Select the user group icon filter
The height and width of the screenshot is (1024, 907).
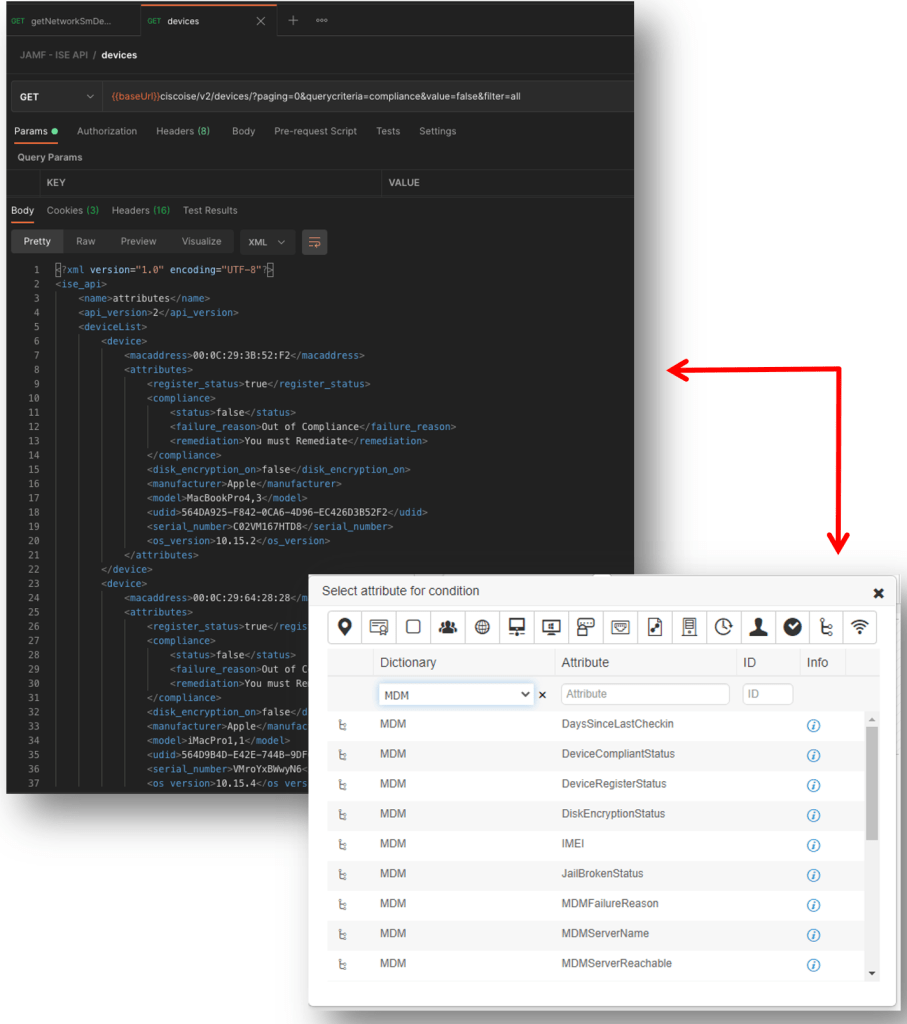tap(448, 627)
